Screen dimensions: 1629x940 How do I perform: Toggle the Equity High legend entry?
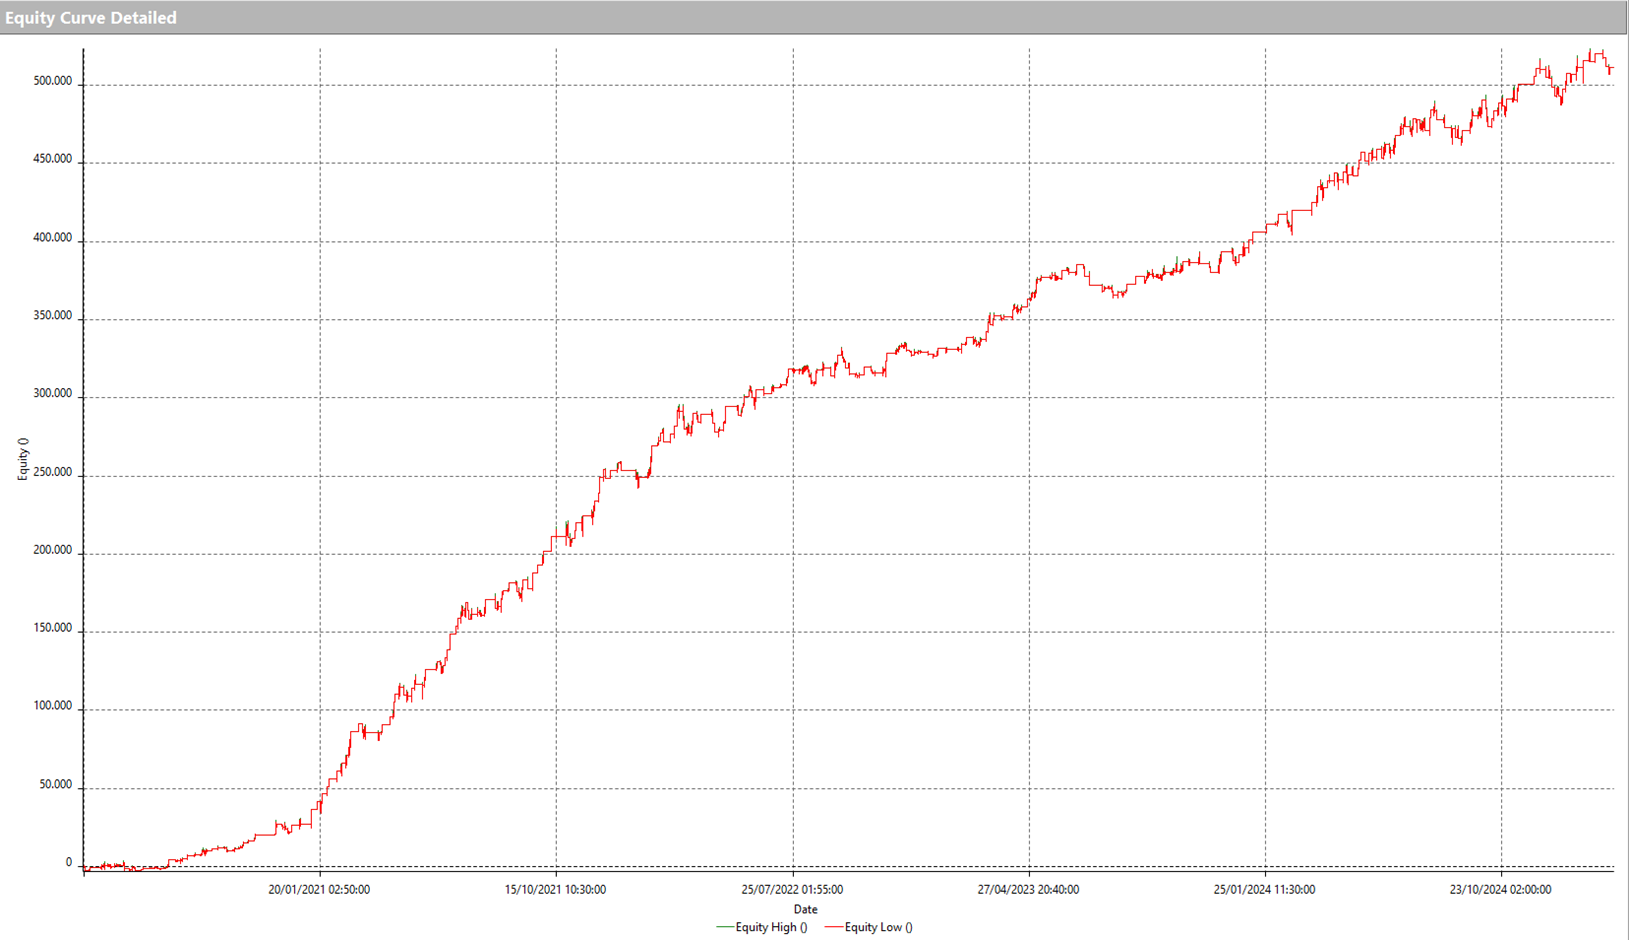pyautogui.click(x=771, y=927)
